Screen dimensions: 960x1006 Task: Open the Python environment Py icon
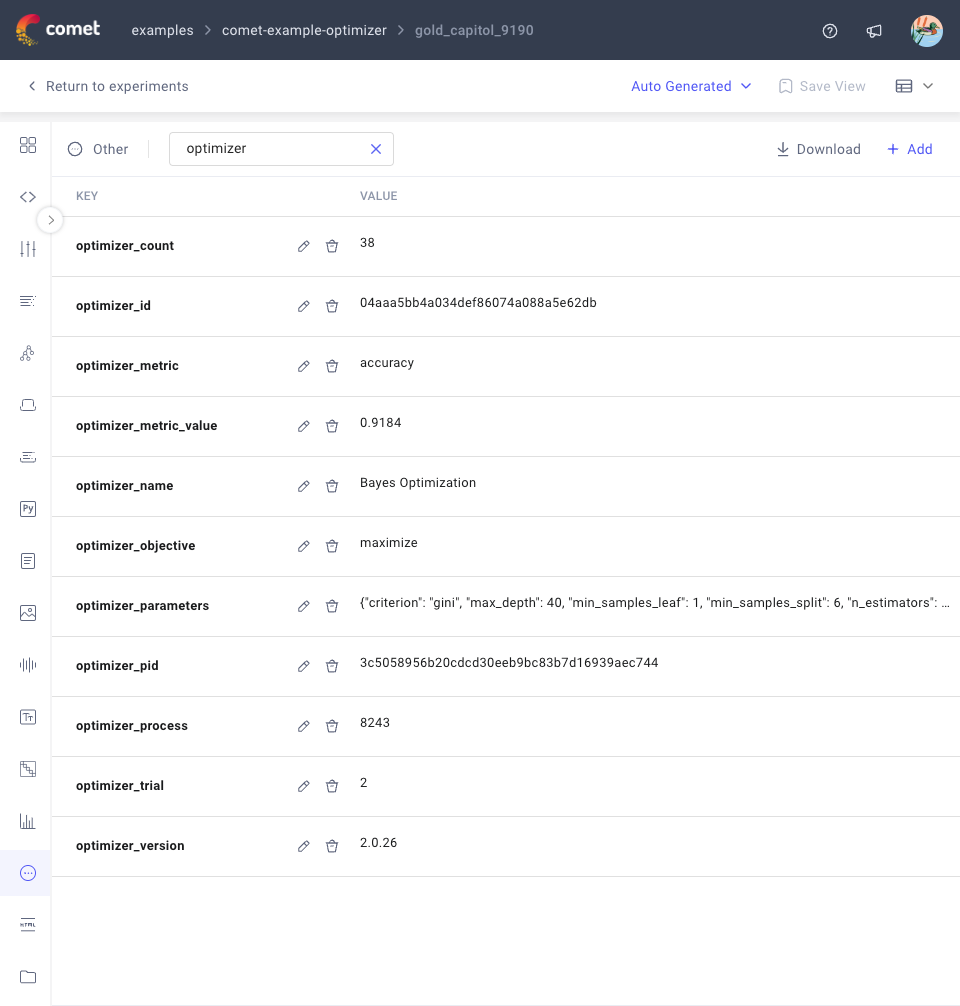click(28, 509)
